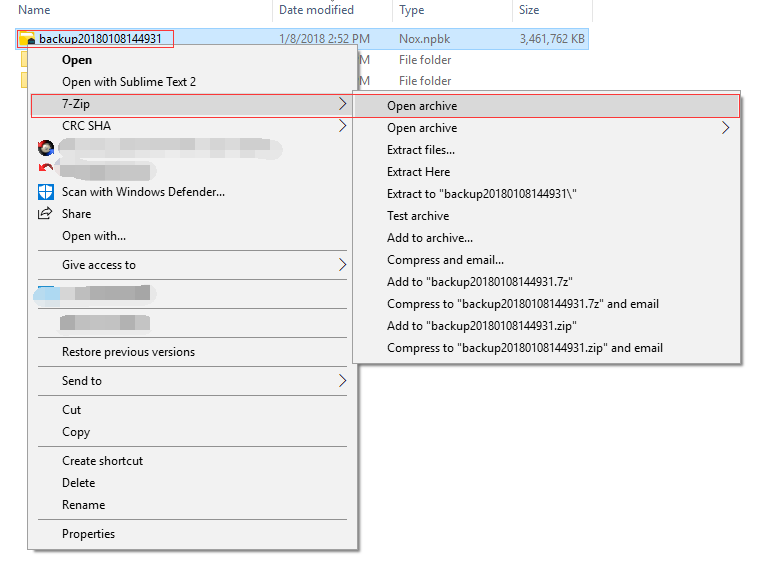Expand the Send to submenu arrow
The image size is (763, 586).
pyautogui.click(x=342, y=381)
